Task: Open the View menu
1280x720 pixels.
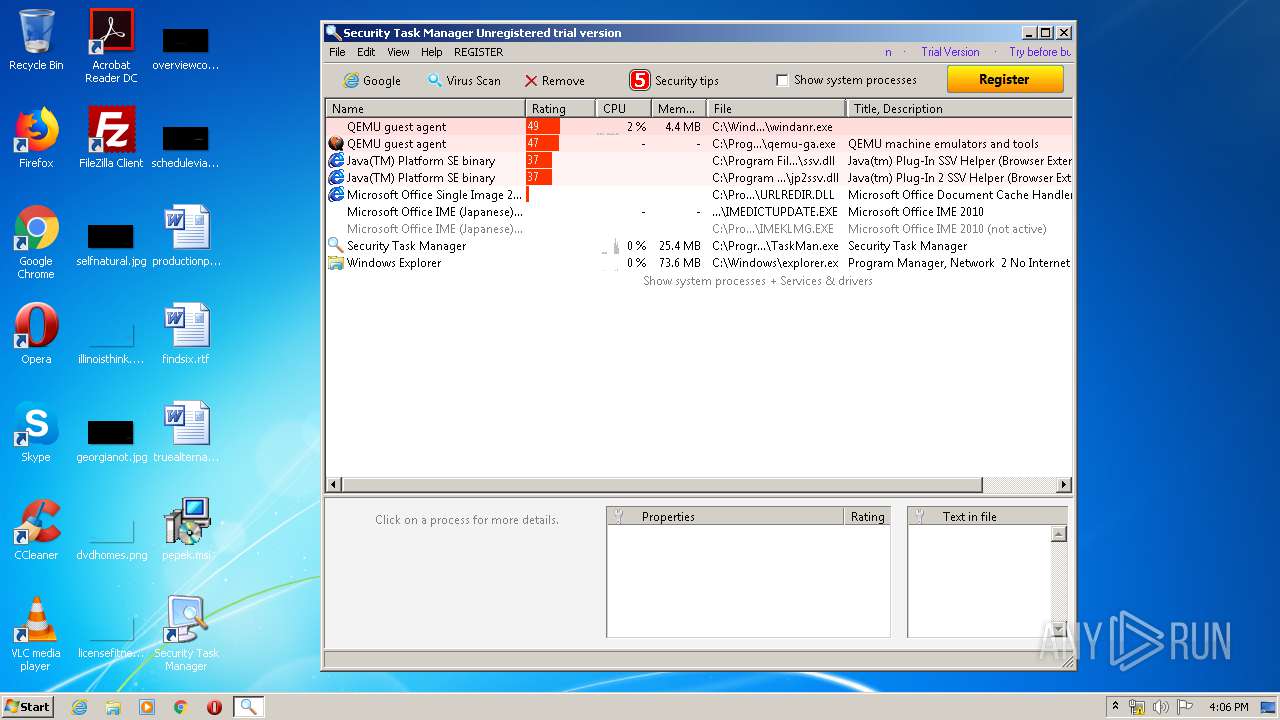Action: pyautogui.click(x=398, y=52)
